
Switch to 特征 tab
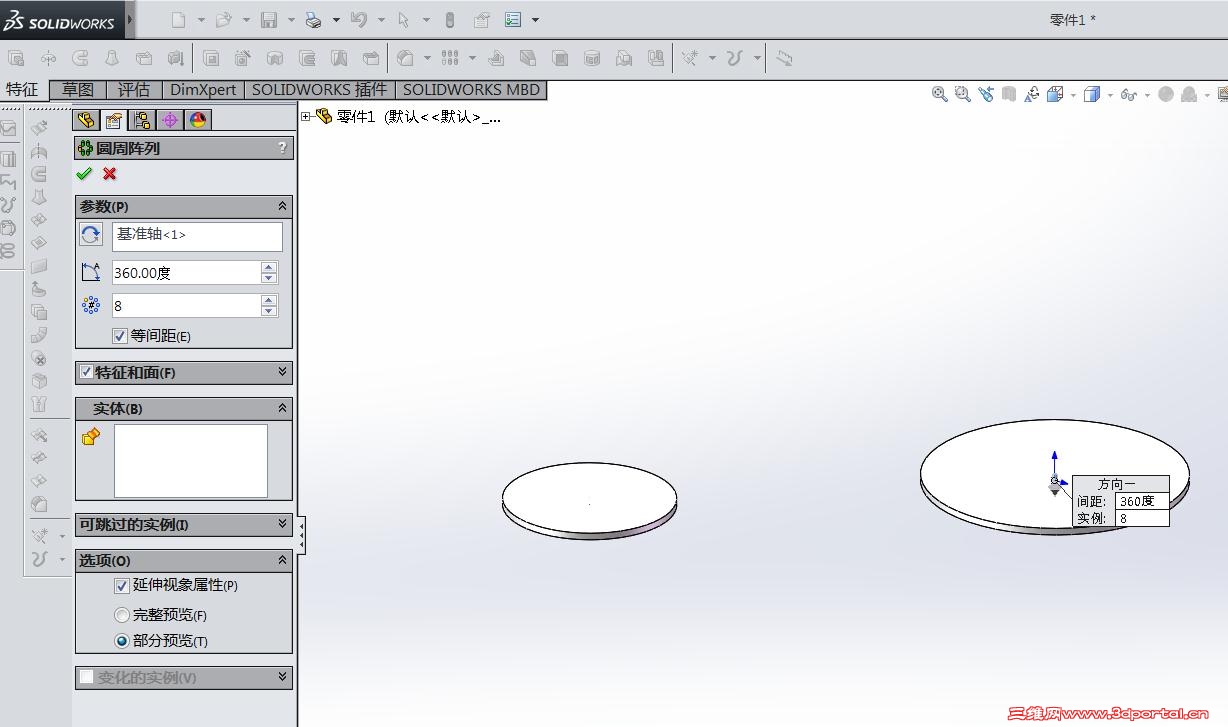(x=23, y=89)
